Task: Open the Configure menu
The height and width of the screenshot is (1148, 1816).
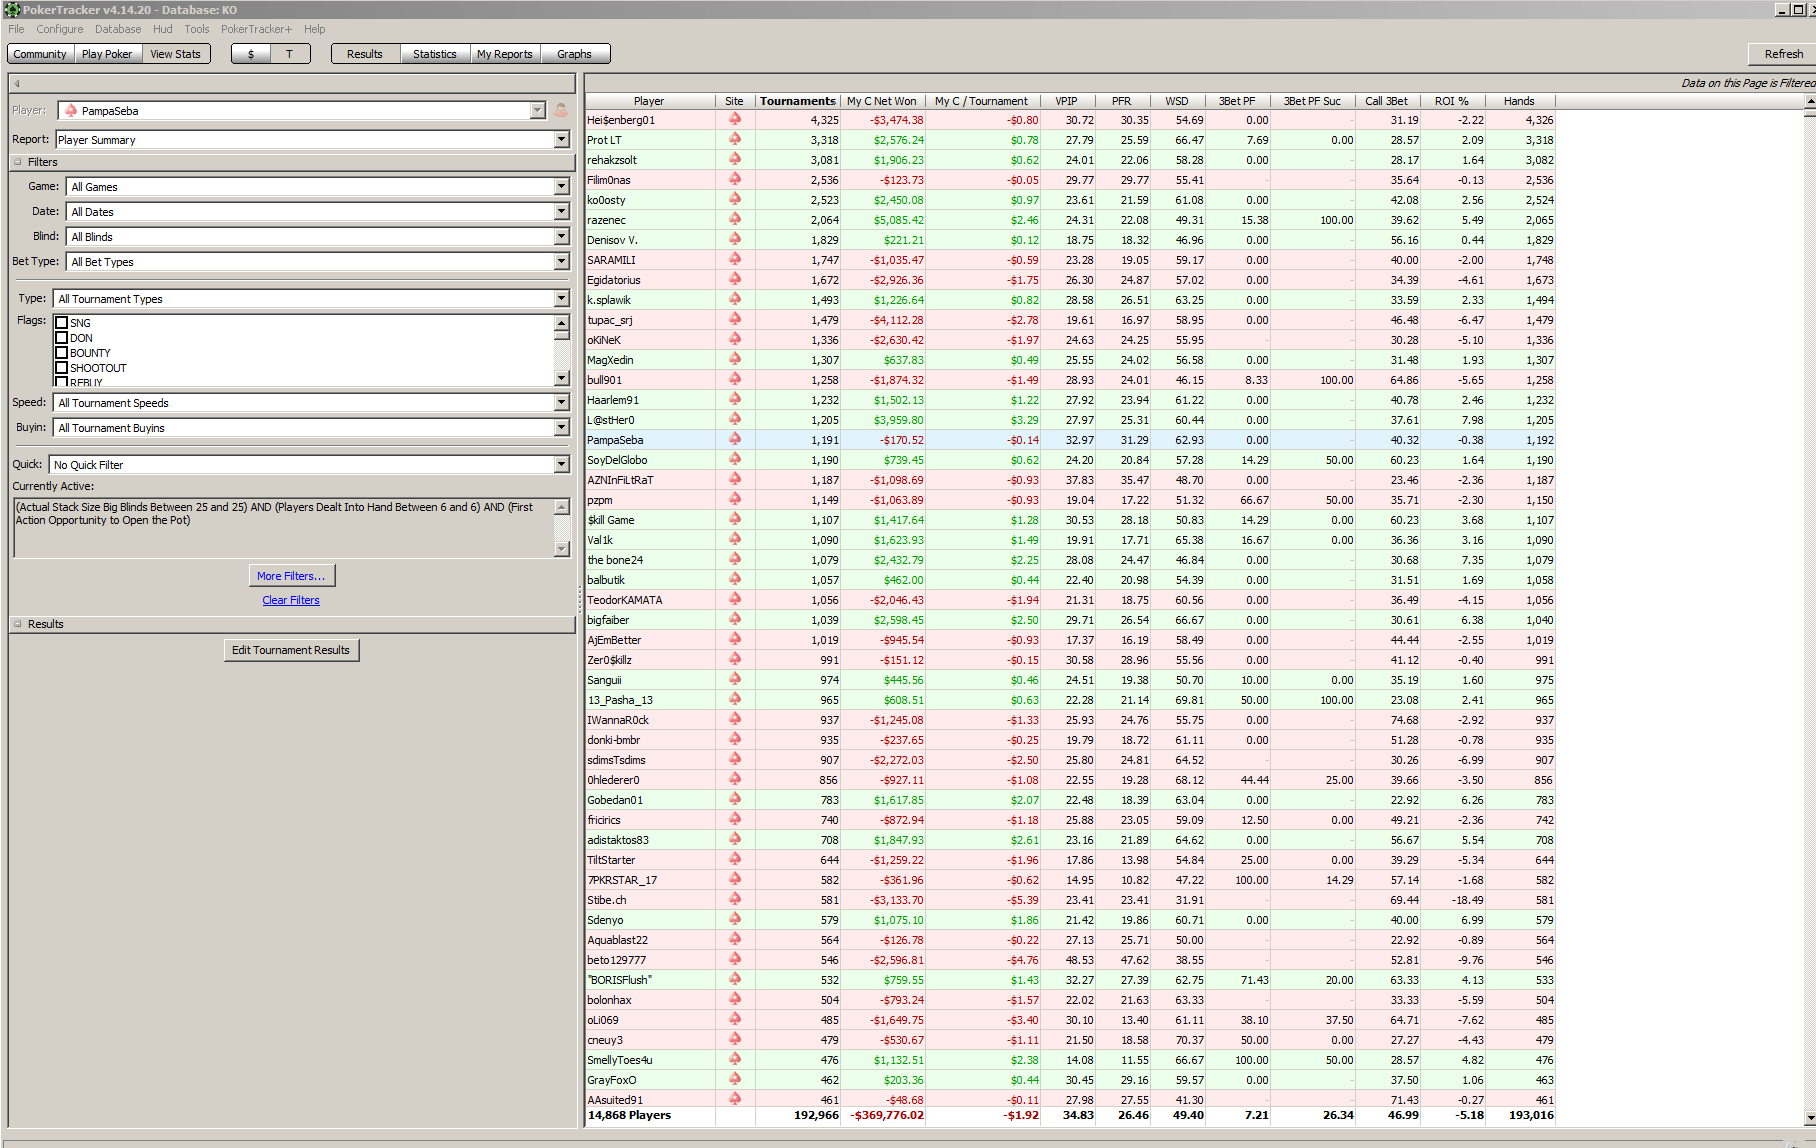Action: point(60,29)
